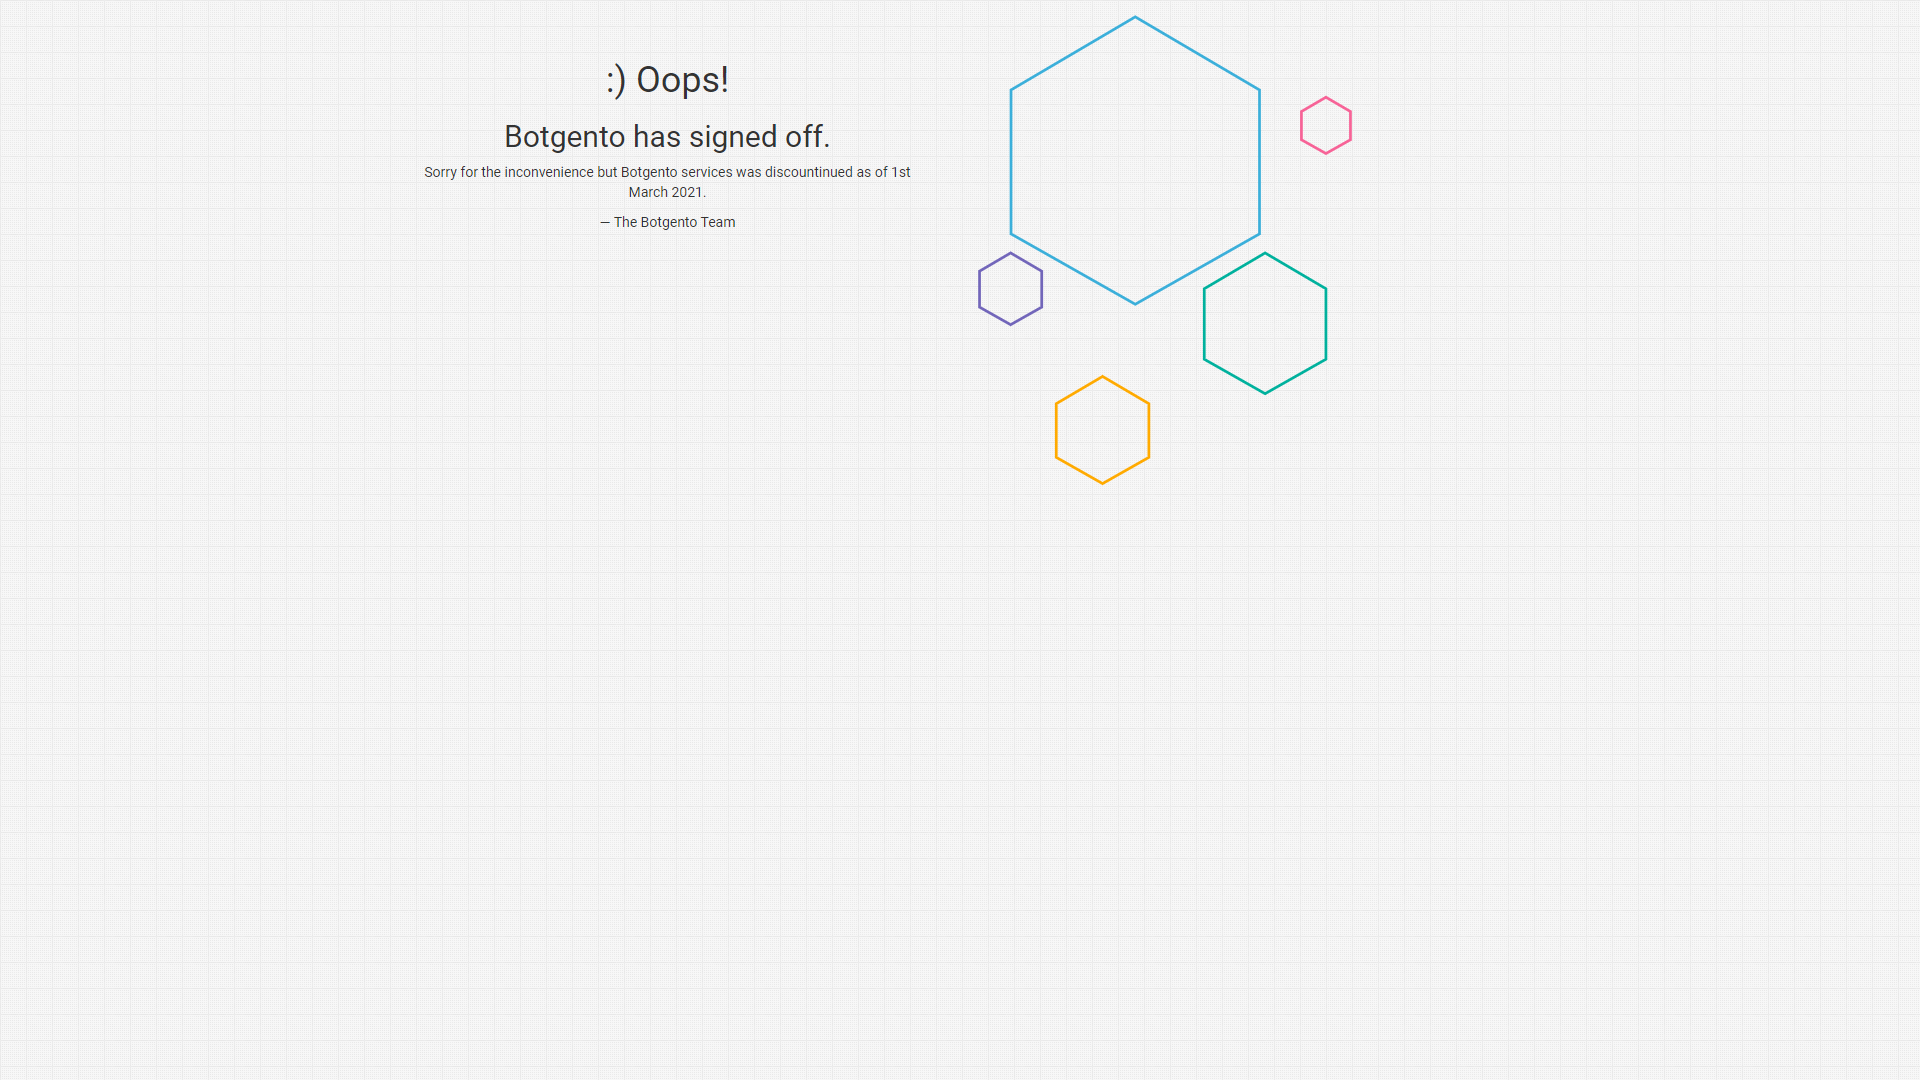Click the ":) Oops!" heading
The image size is (1920, 1080).
coord(667,80)
